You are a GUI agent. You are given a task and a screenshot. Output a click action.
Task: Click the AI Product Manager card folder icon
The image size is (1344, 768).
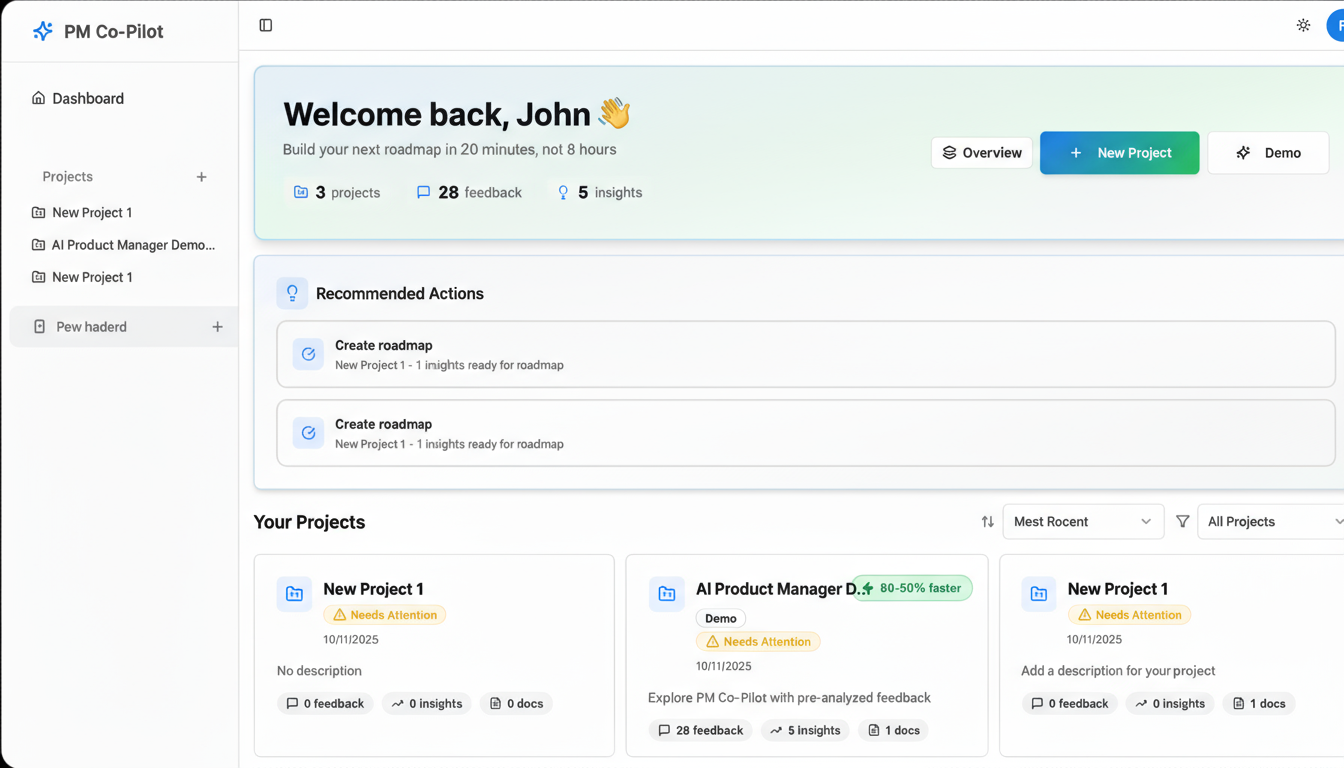click(x=666, y=594)
